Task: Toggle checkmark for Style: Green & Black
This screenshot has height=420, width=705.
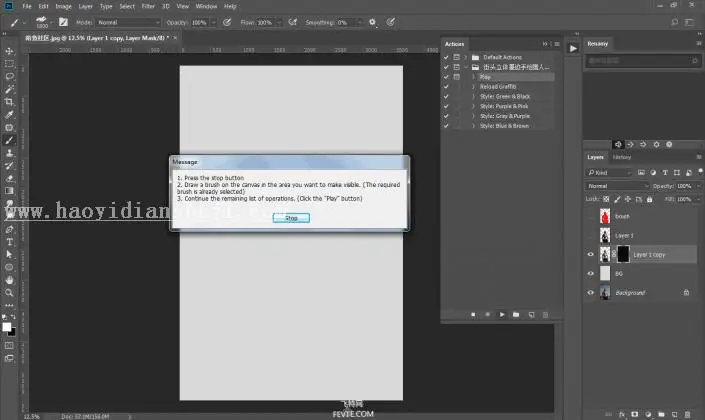Action: [x=446, y=96]
